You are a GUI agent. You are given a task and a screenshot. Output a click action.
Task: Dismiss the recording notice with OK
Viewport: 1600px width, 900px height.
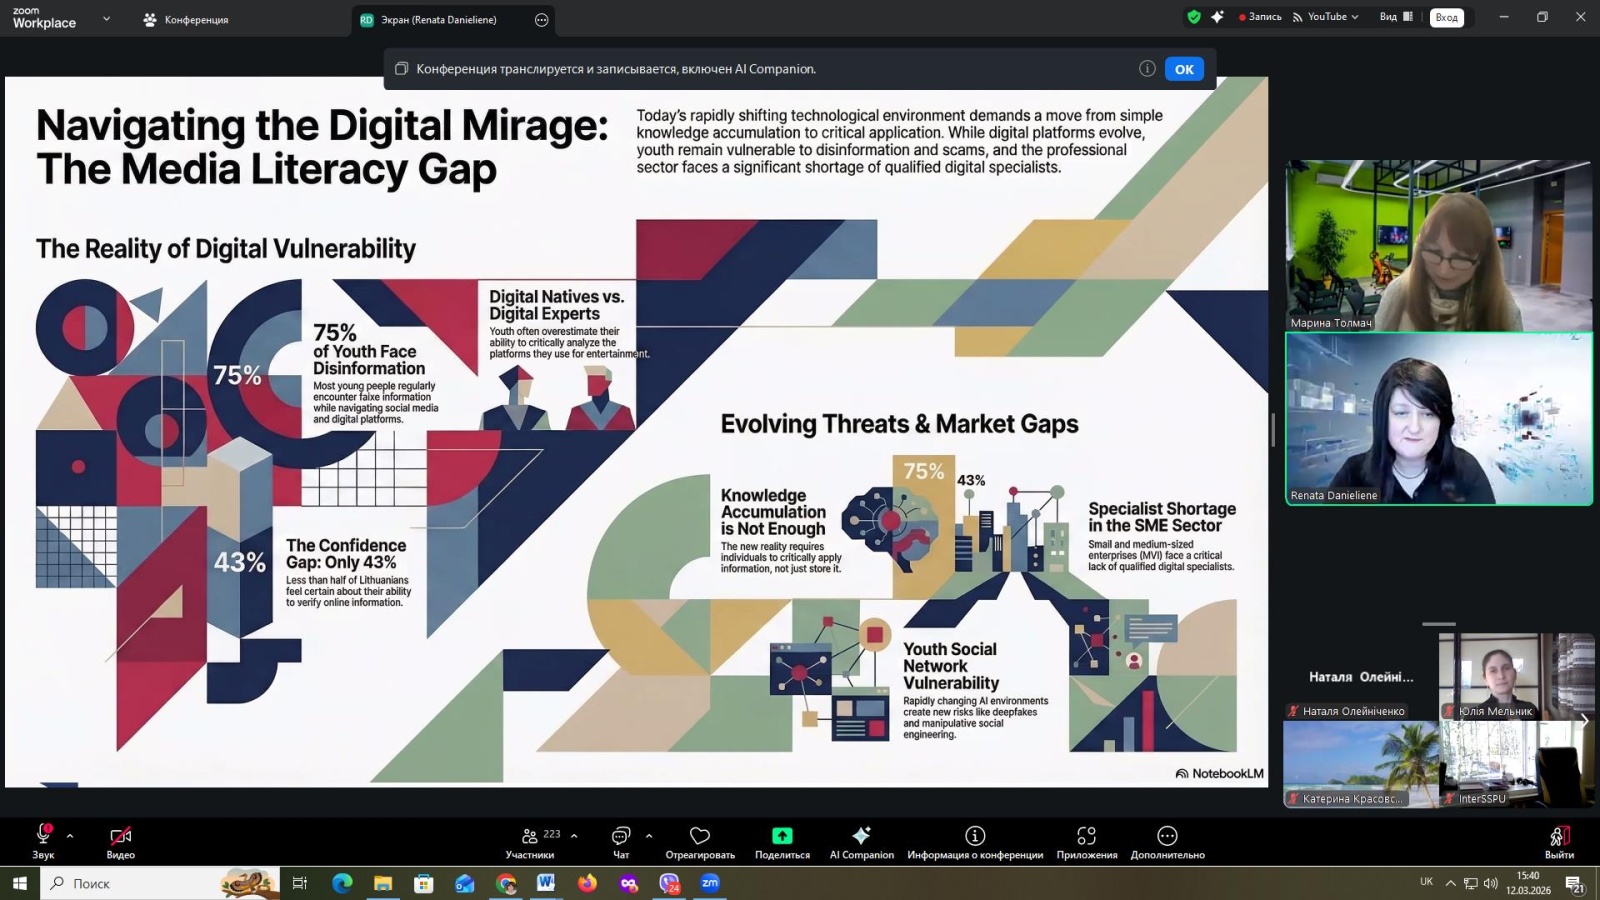click(x=1184, y=69)
